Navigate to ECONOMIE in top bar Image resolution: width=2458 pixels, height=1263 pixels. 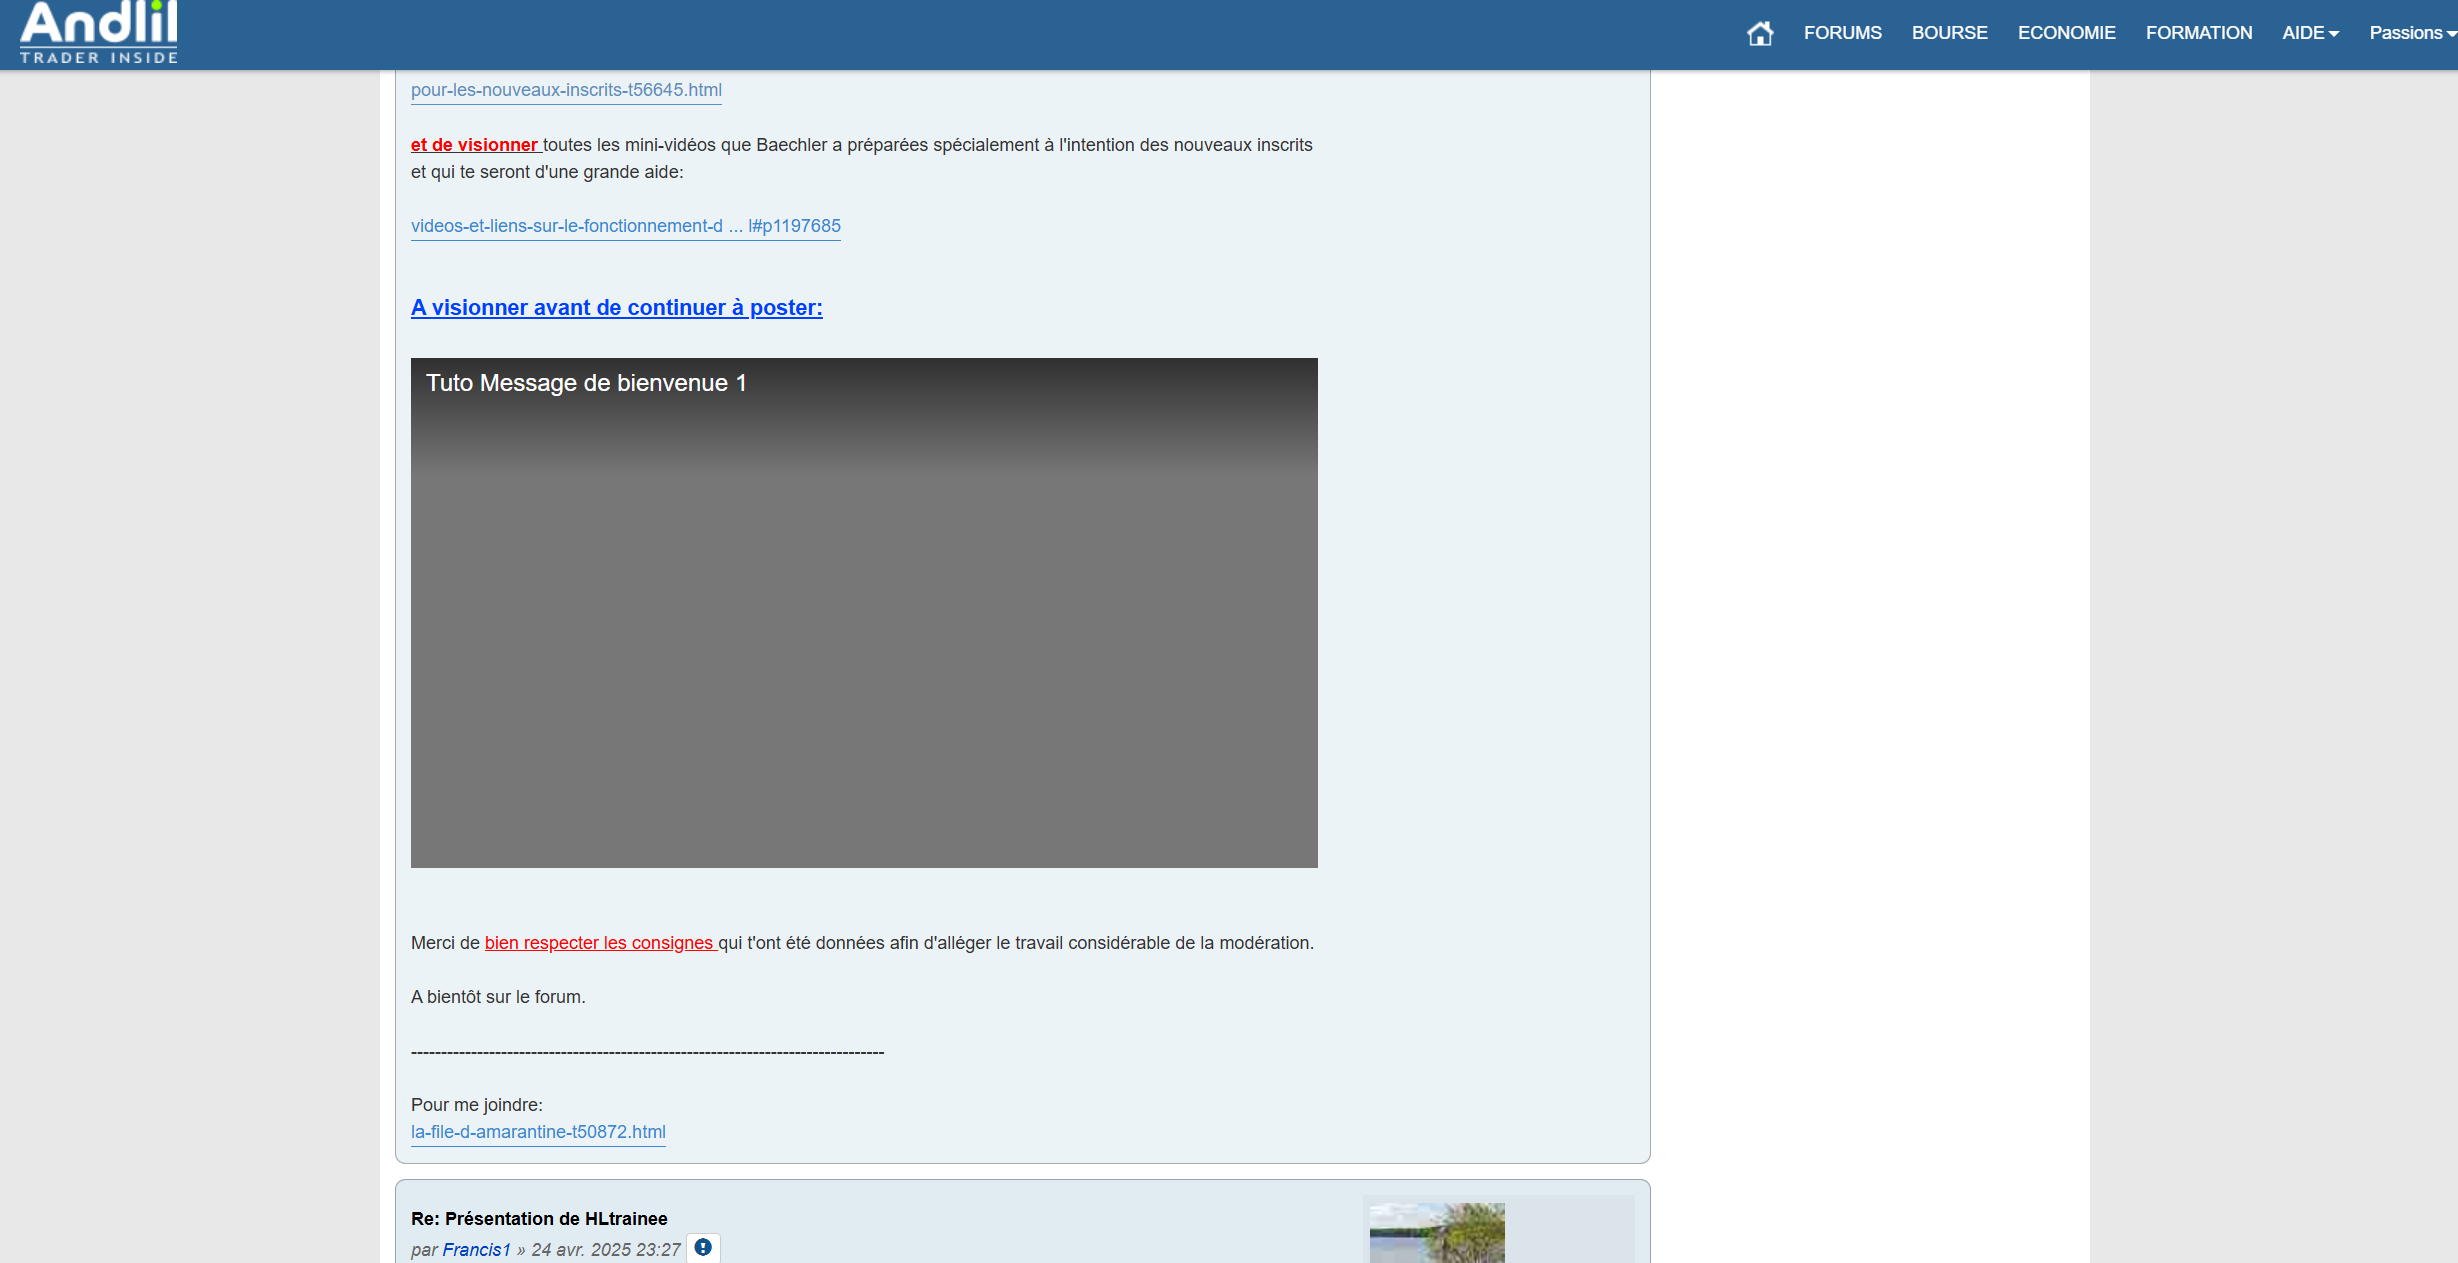pyautogui.click(x=2066, y=33)
